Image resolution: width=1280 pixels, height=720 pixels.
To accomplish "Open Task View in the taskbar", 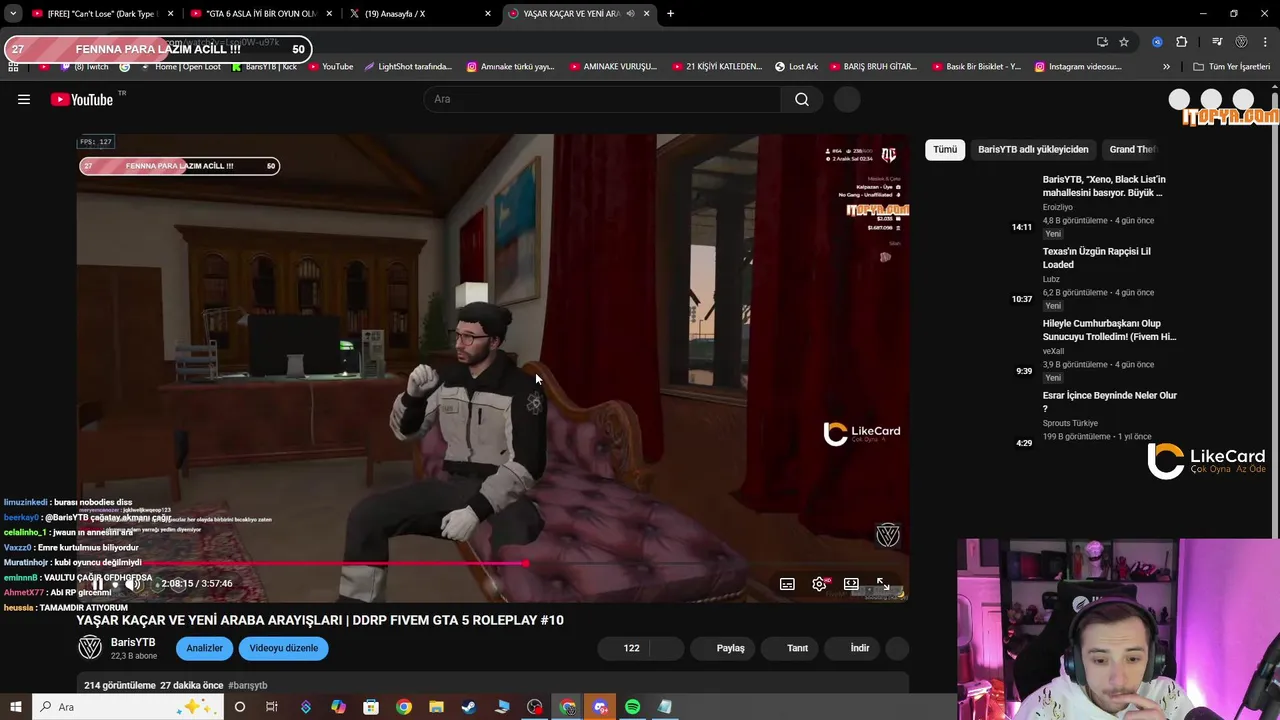I will [271, 707].
